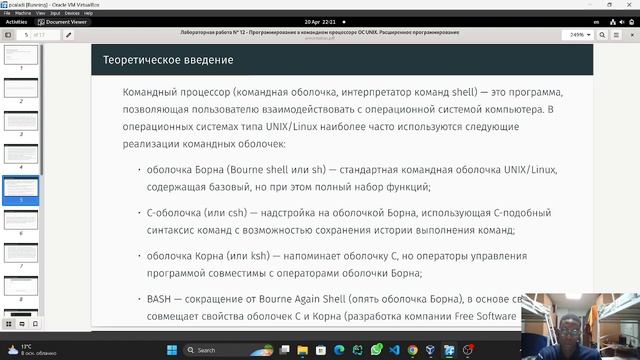
Task: Switch sidebar to thumbnails grid view
Action: [x=9, y=324]
